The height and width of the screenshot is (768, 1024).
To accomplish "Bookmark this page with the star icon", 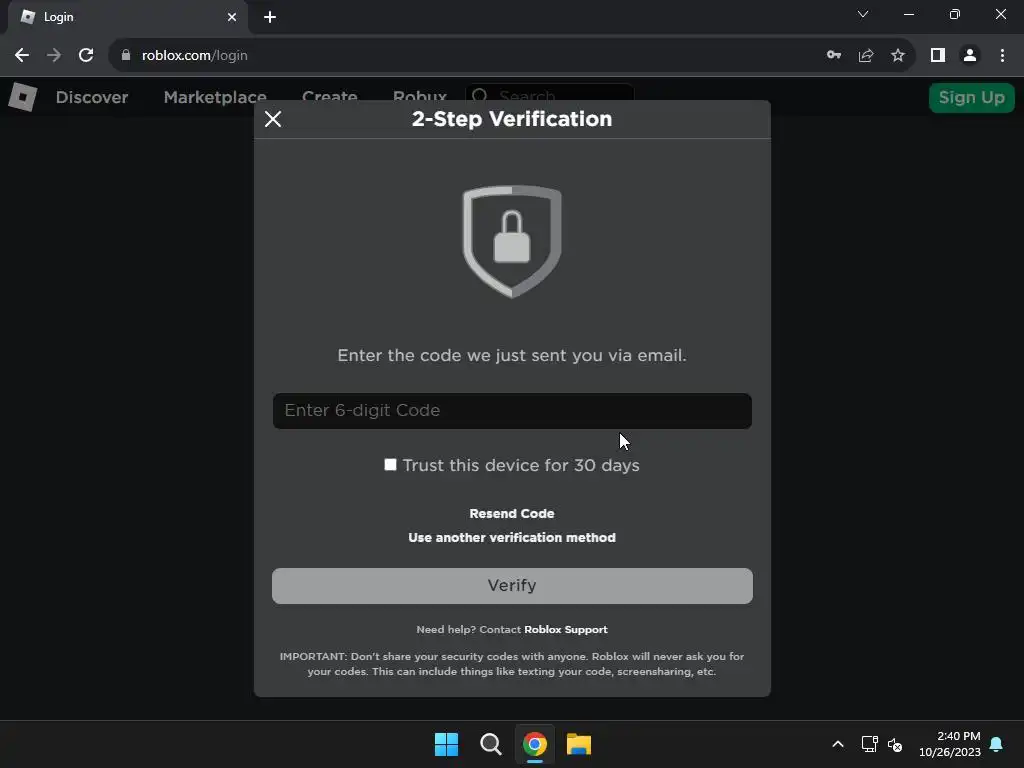I will [x=898, y=56].
